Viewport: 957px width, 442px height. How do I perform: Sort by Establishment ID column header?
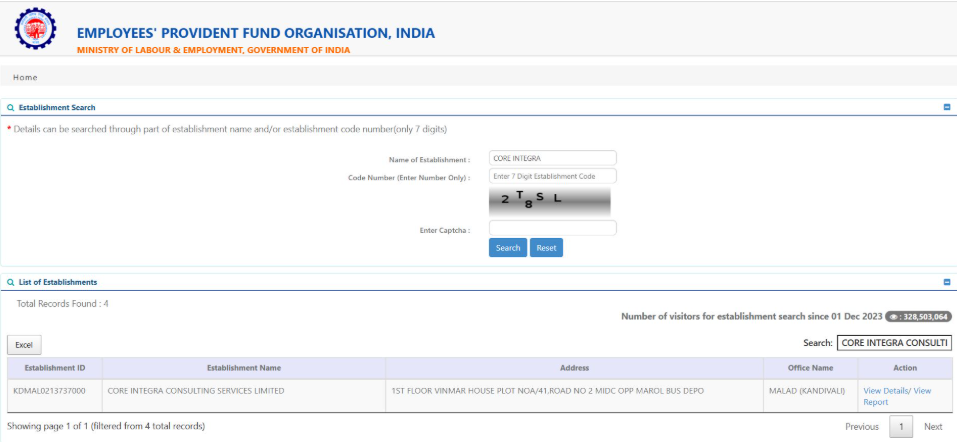(x=54, y=368)
